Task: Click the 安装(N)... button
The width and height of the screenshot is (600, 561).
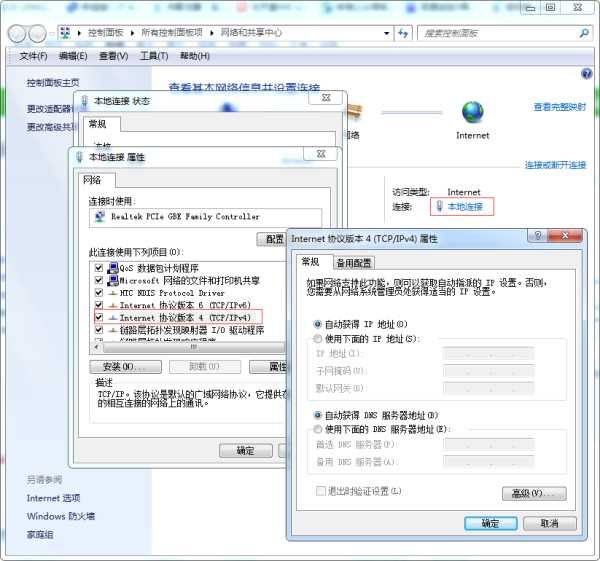Action: click(125, 367)
